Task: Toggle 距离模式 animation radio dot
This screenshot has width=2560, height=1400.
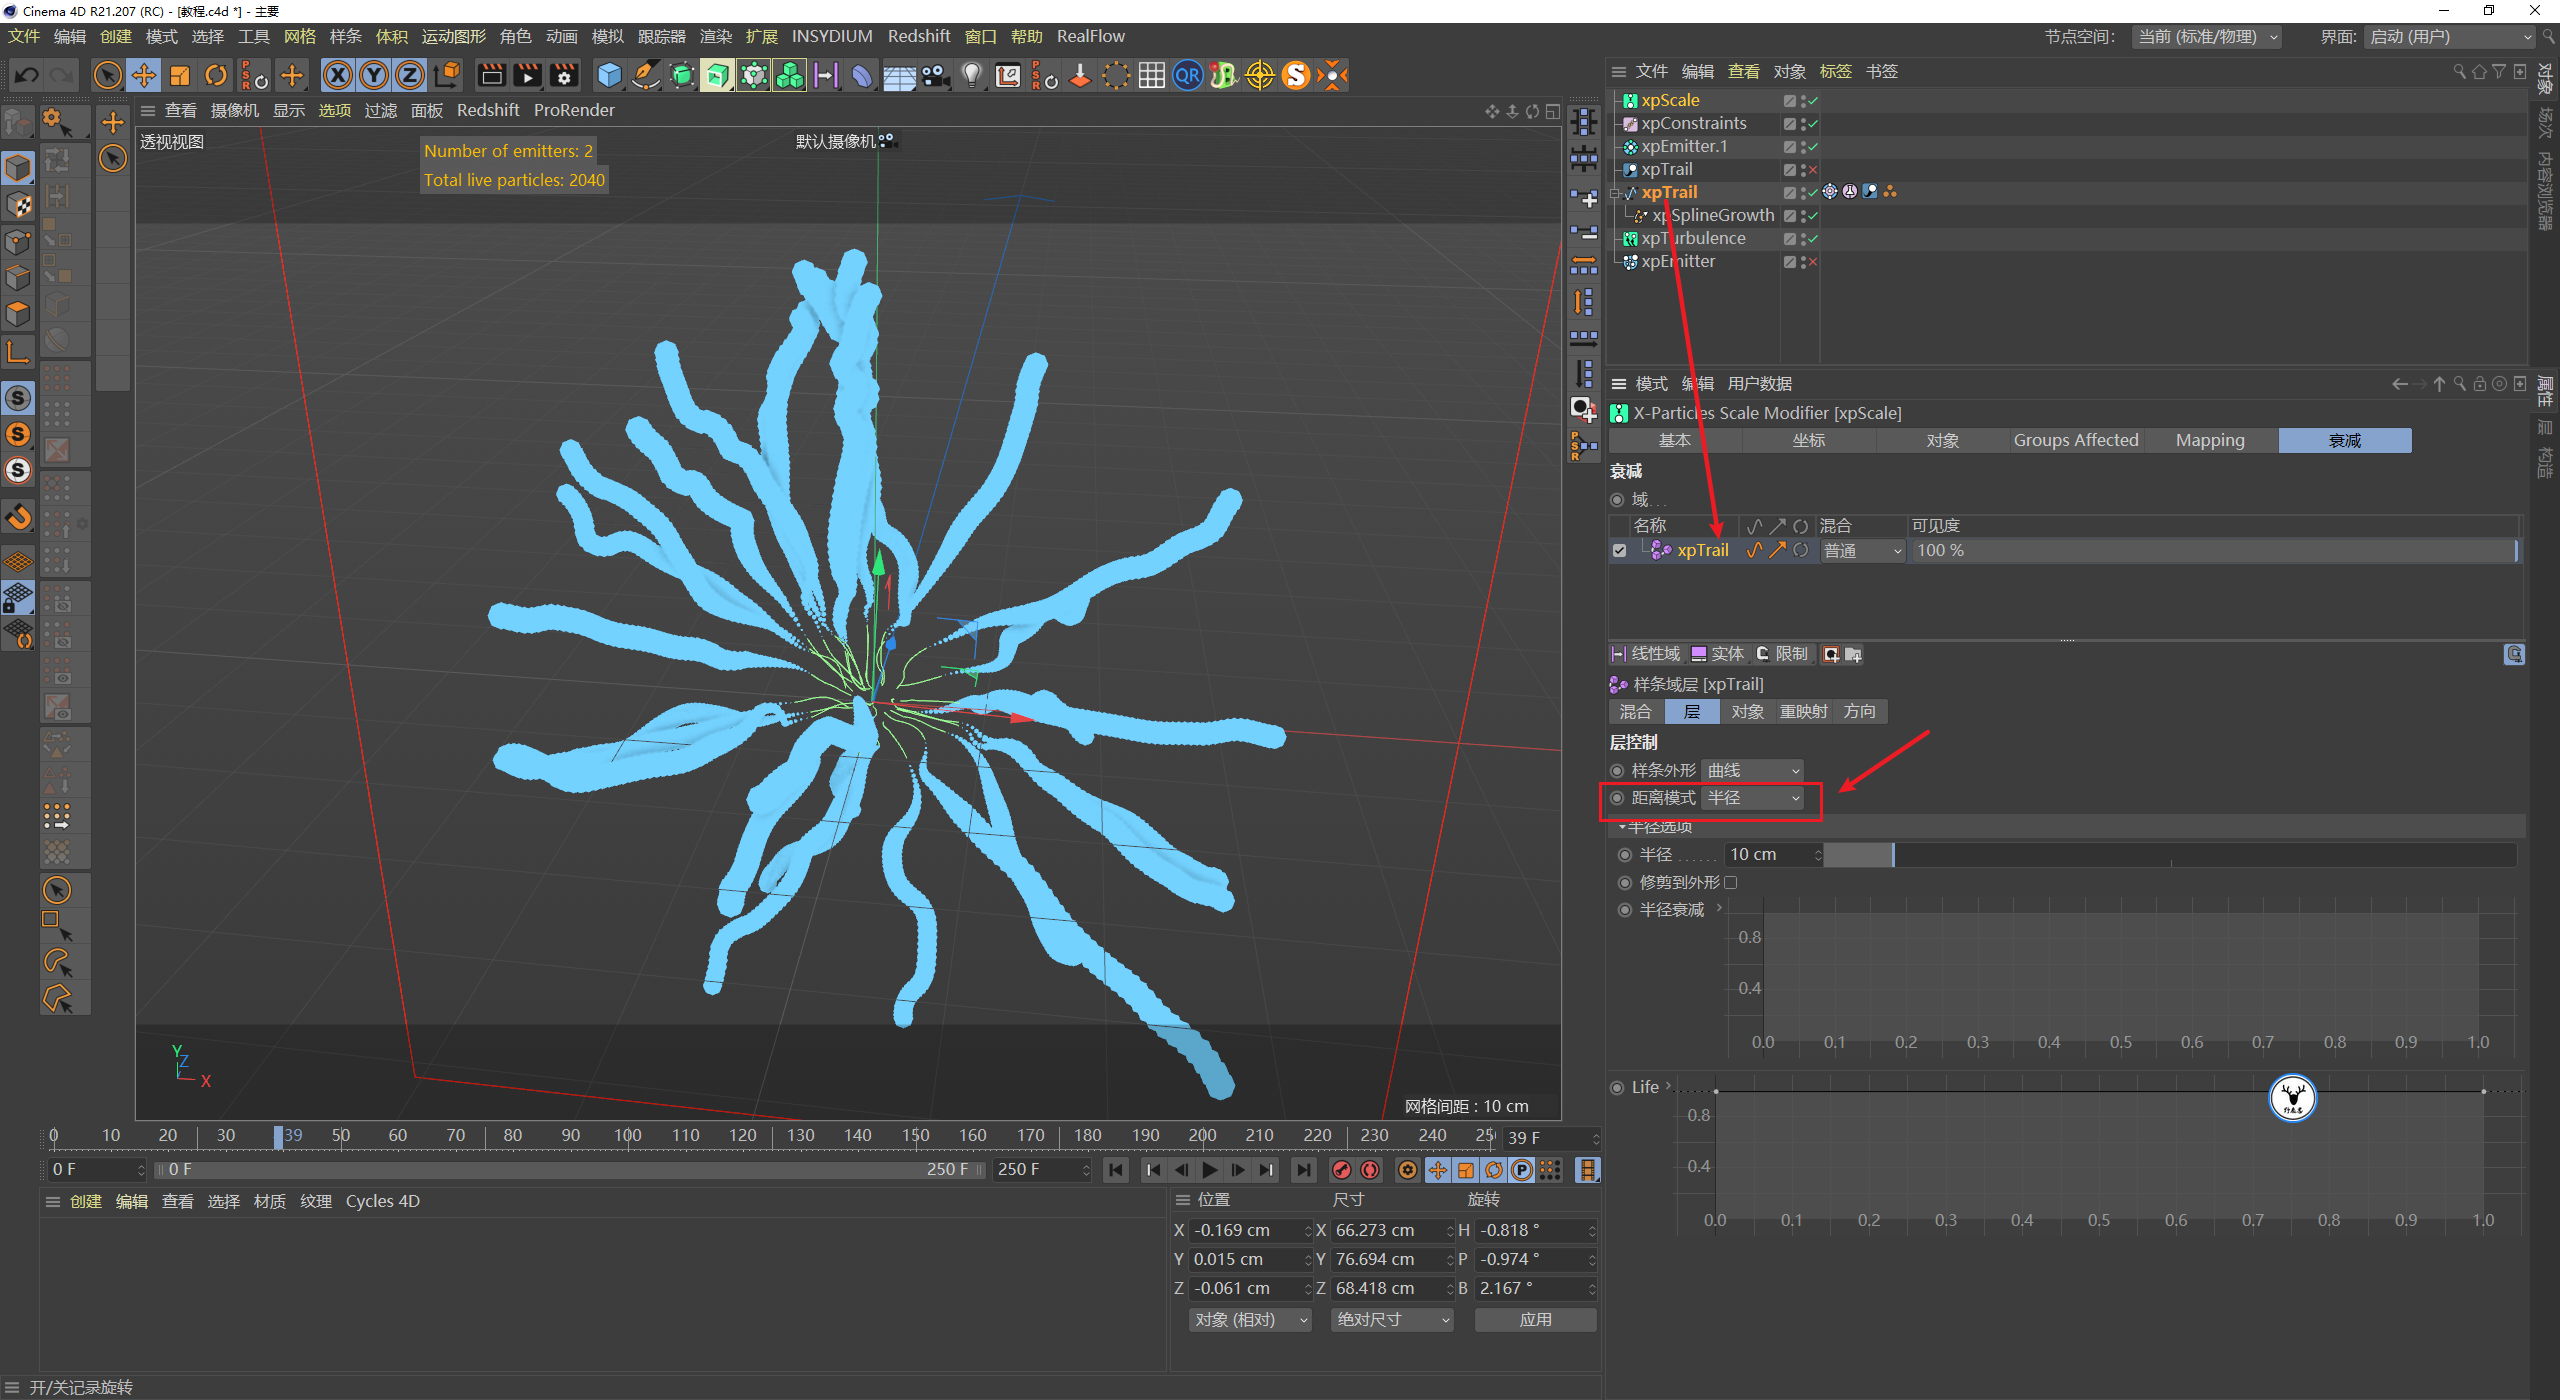Action: coord(1617,798)
